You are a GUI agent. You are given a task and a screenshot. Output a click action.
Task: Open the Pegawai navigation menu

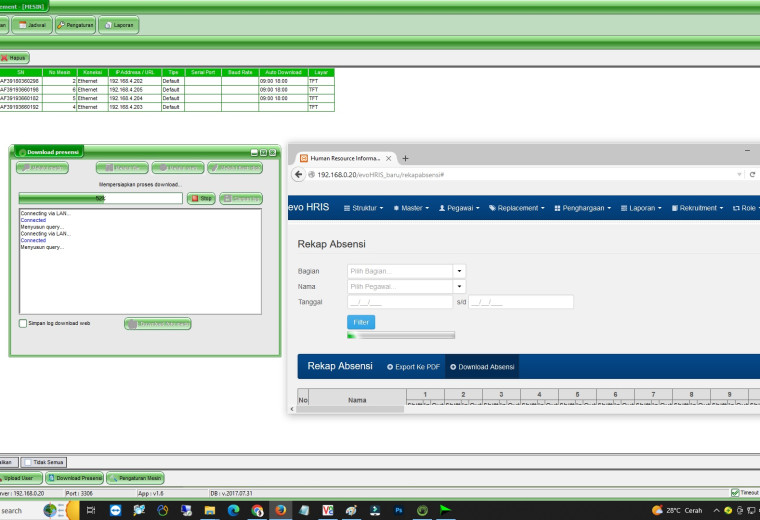click(459, 208)
